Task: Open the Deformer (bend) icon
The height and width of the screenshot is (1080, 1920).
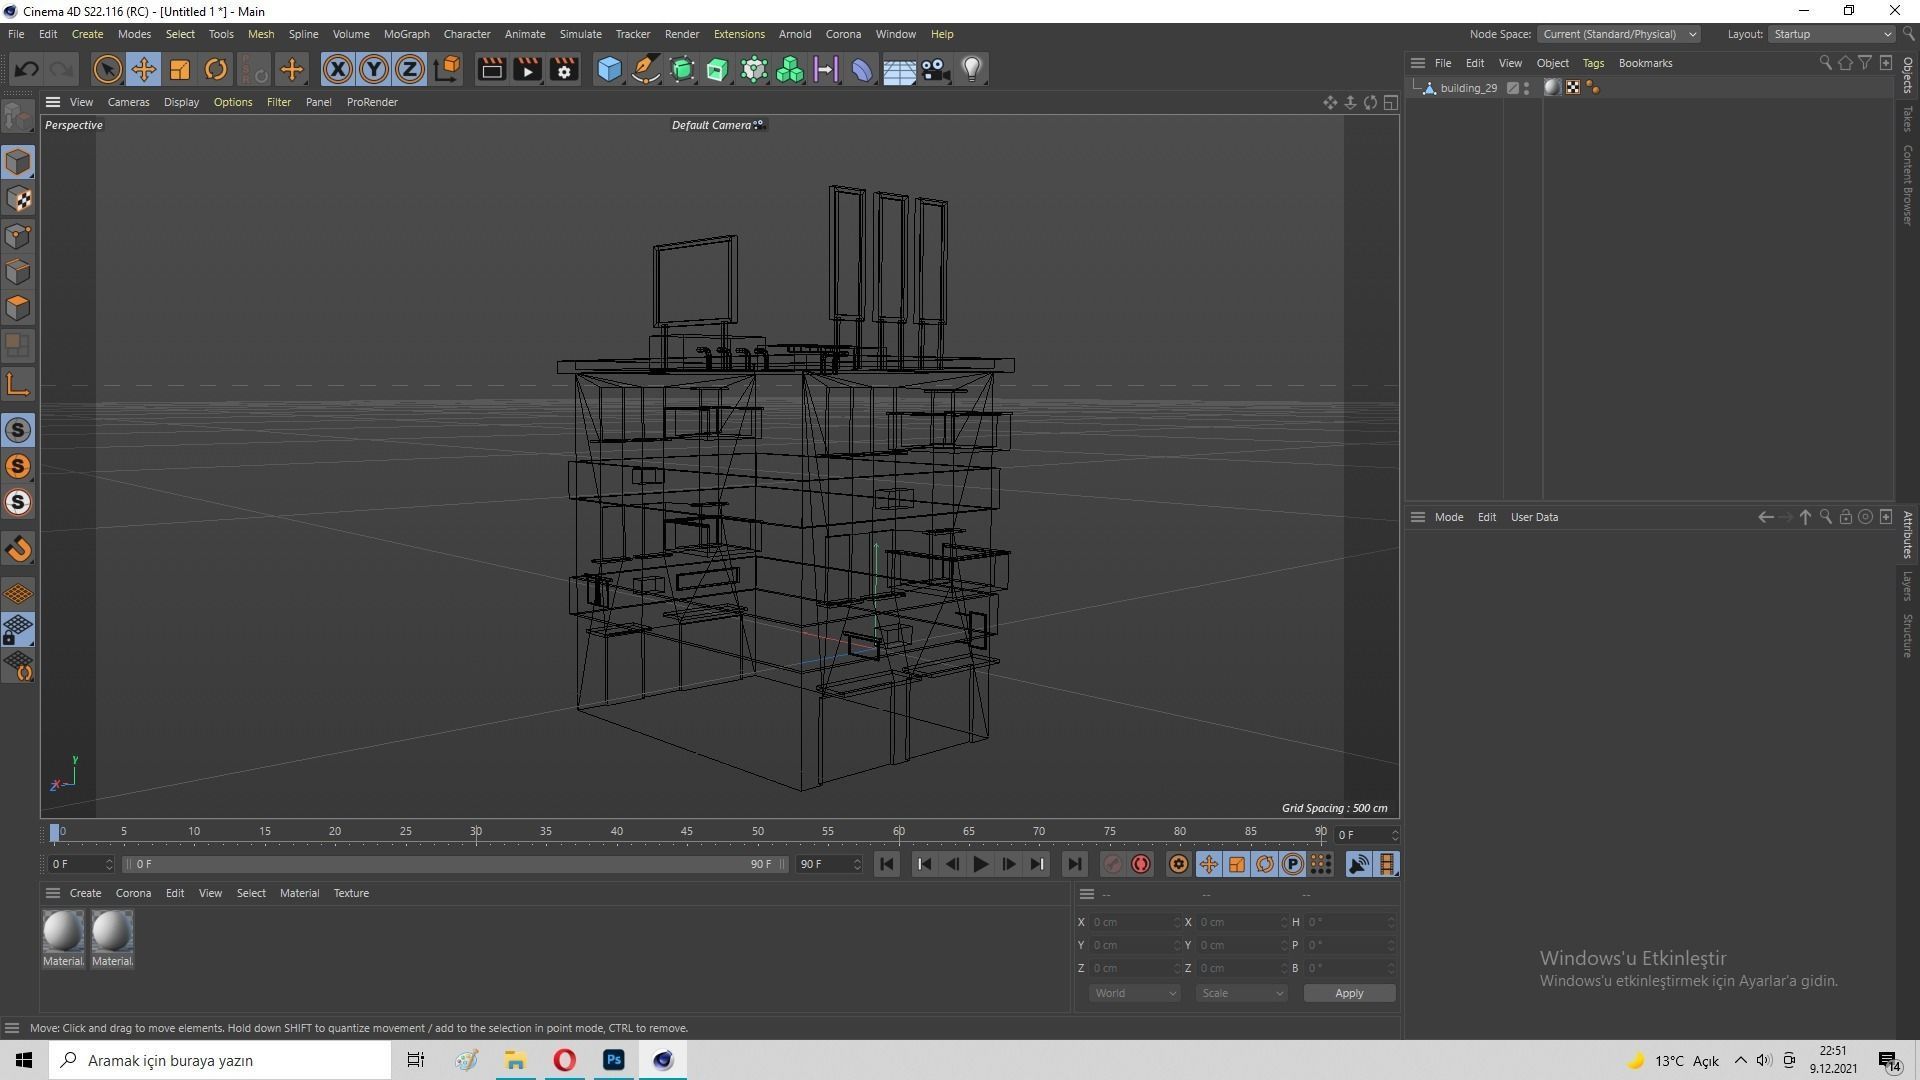Action: pyautogui.click(x=862, y=69)
